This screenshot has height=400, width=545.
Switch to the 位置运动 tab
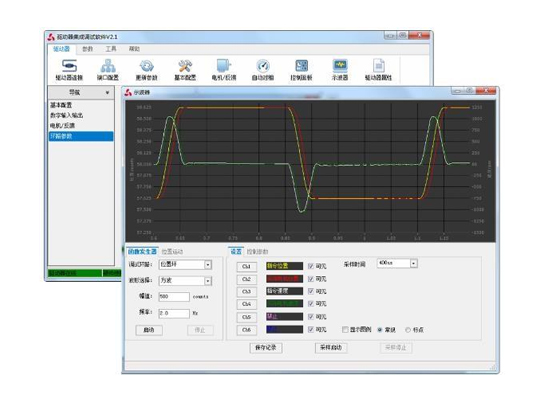click(172, 251)
